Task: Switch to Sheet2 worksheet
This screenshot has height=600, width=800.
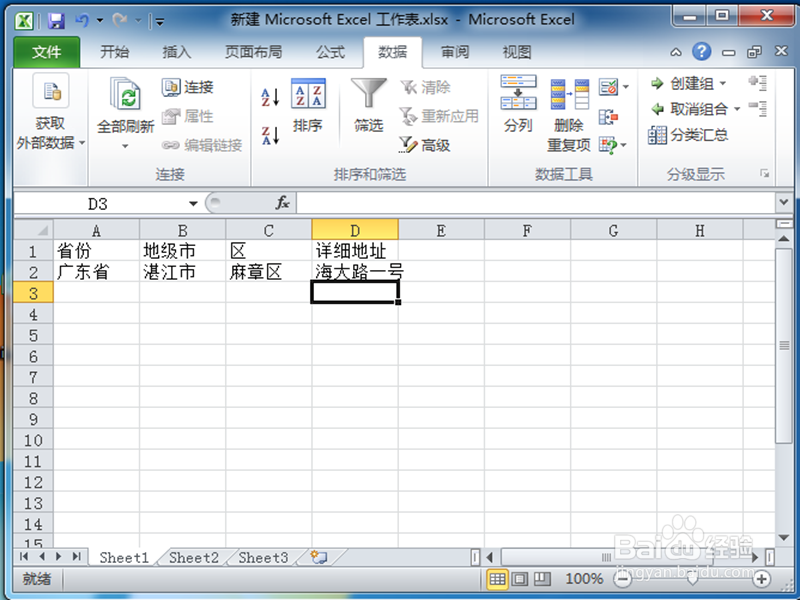Action: 193,557
